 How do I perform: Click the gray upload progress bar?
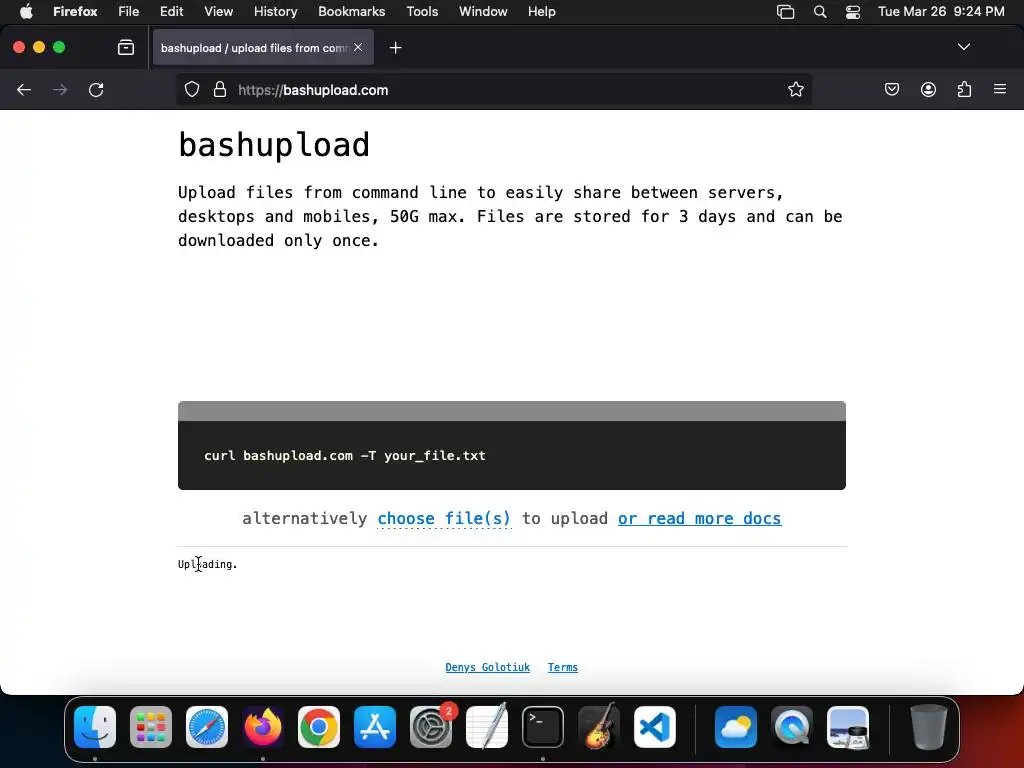coord(512,411)
